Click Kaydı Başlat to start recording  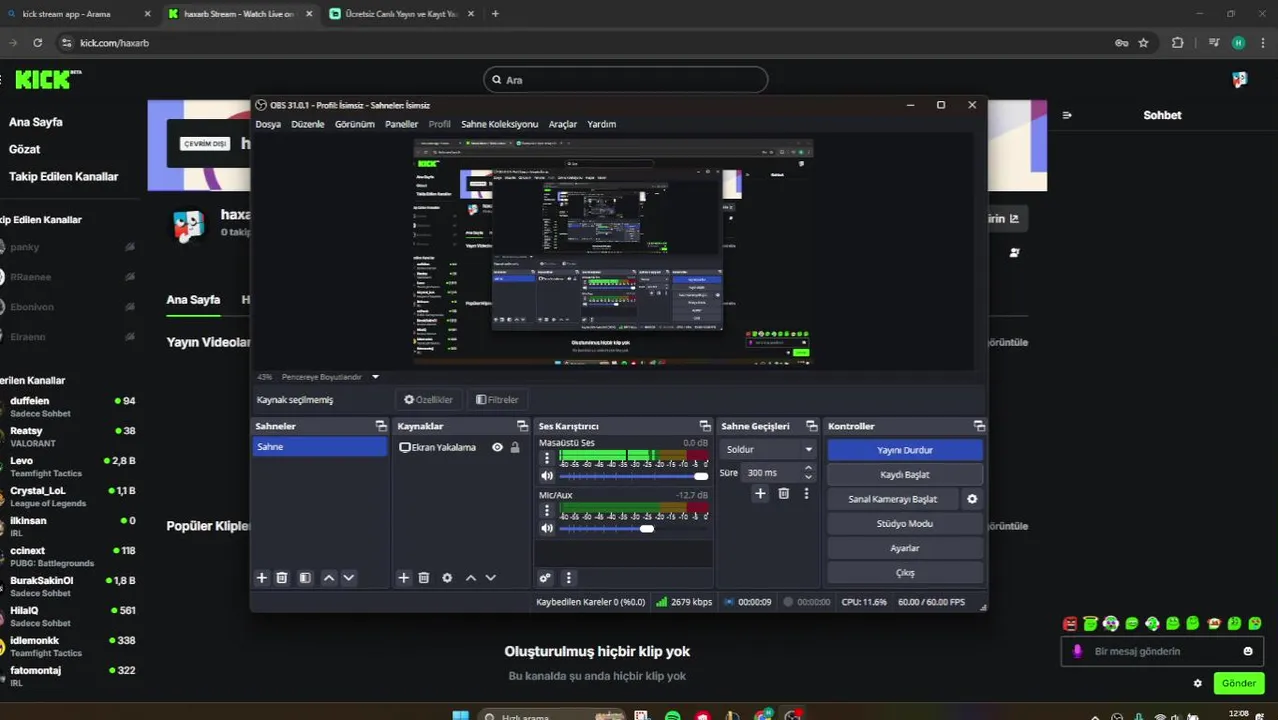point(905,475)
